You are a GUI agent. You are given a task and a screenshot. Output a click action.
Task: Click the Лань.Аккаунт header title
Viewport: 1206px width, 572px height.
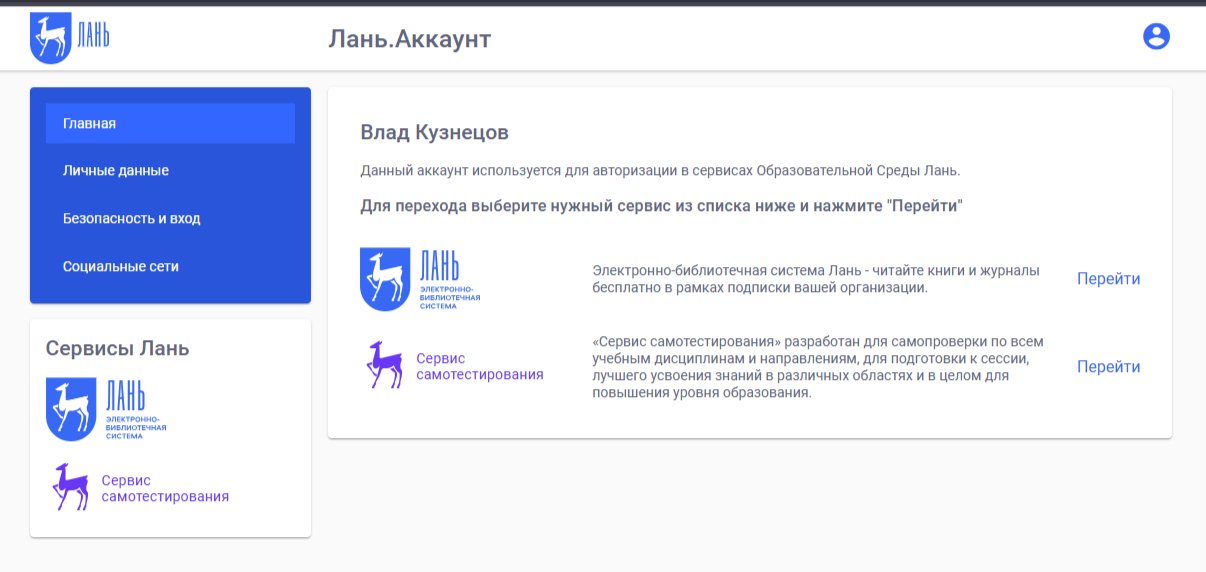click(409, 39)
